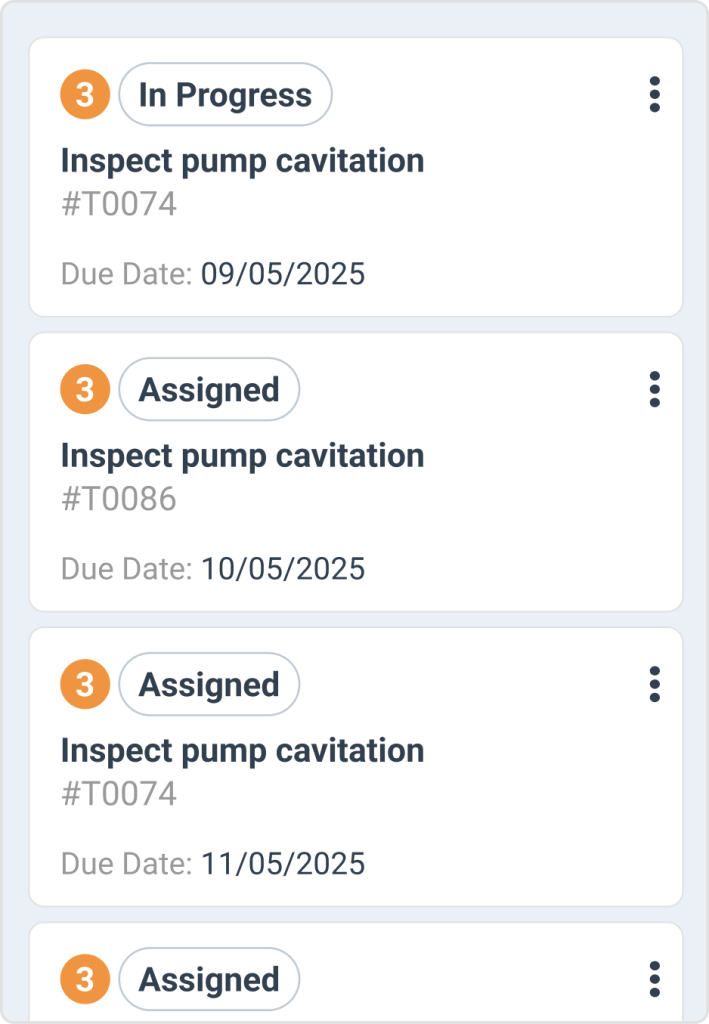The height and width of the screenshot is (1024, 709).
Task: Click title of the third pump cavitation task
Action: pos(242,750)
